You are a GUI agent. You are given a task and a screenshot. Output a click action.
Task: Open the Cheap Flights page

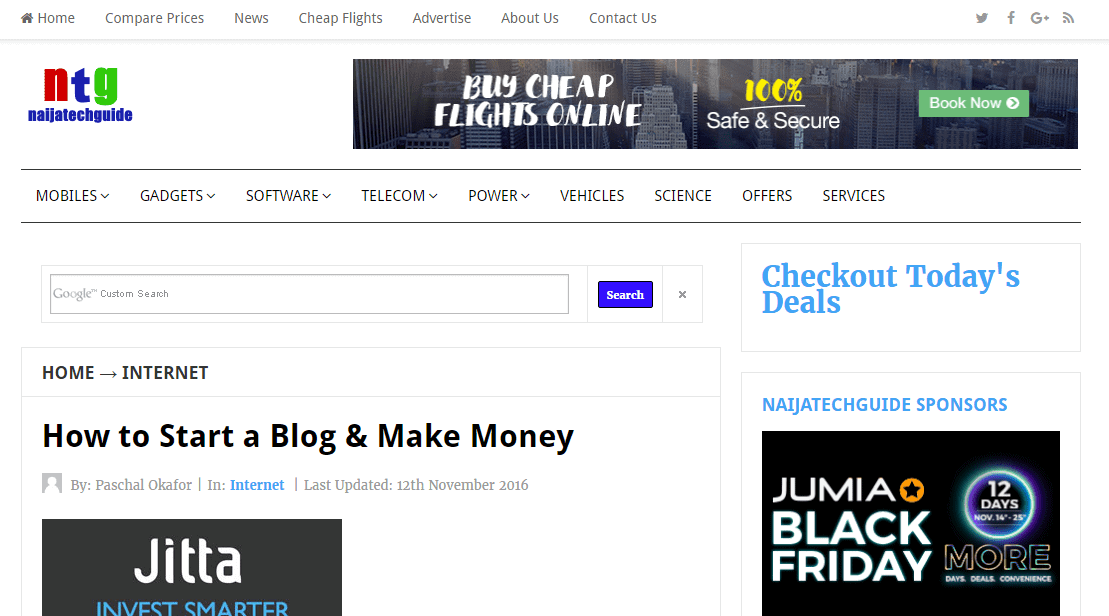pyautogui.click(x=340, y=18)
